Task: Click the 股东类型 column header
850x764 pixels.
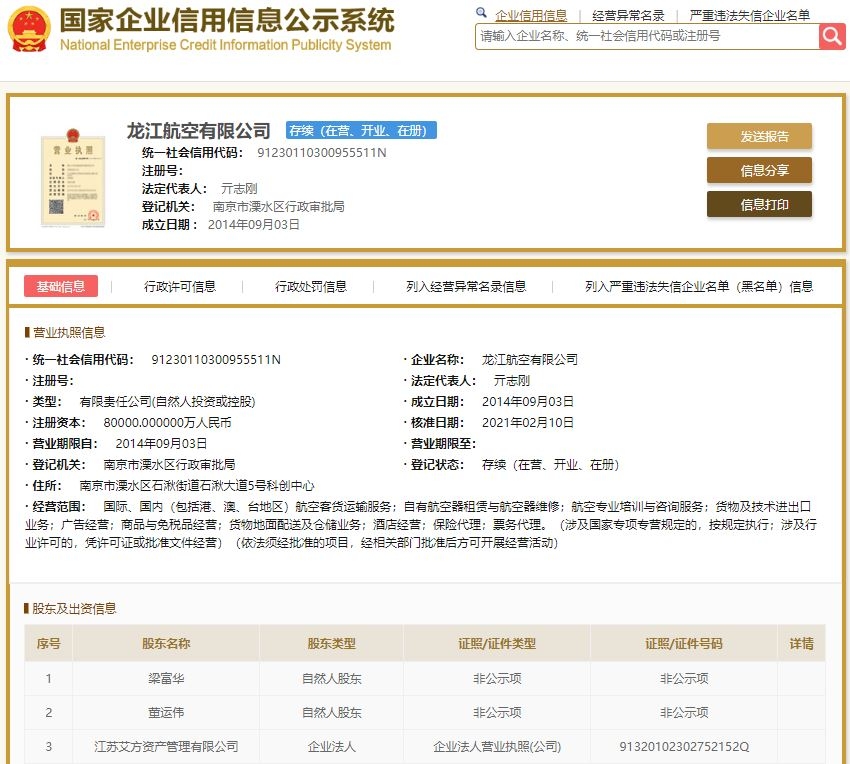Action: [x=331, y=644]
